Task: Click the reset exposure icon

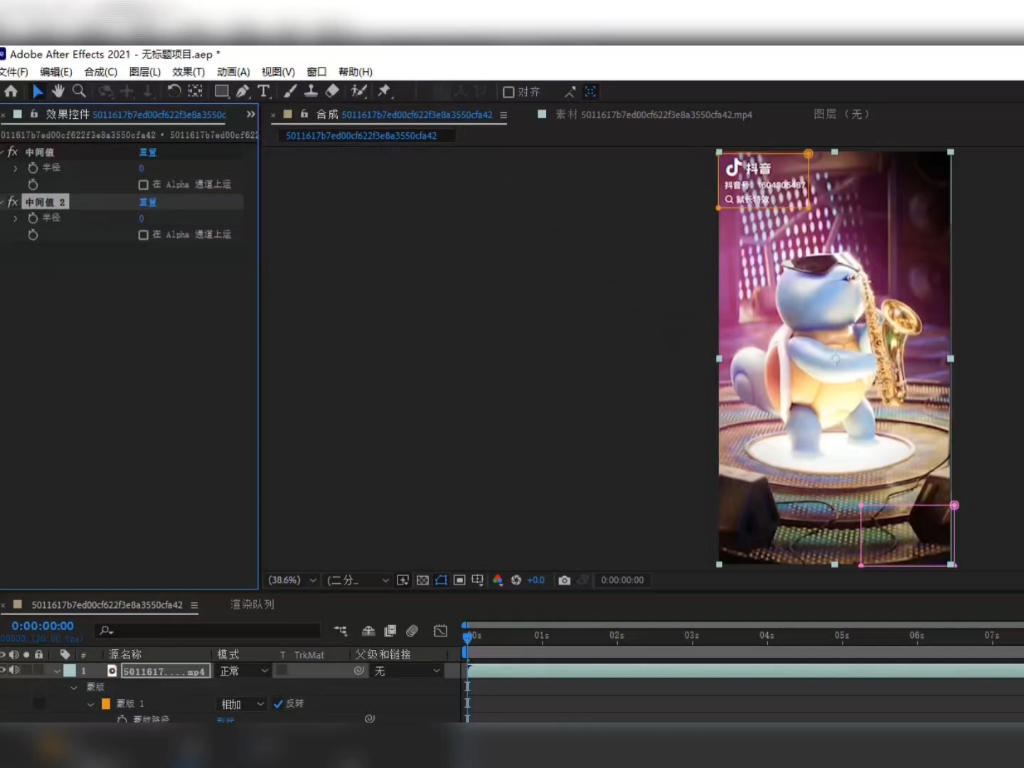Action: click(516, 580)
